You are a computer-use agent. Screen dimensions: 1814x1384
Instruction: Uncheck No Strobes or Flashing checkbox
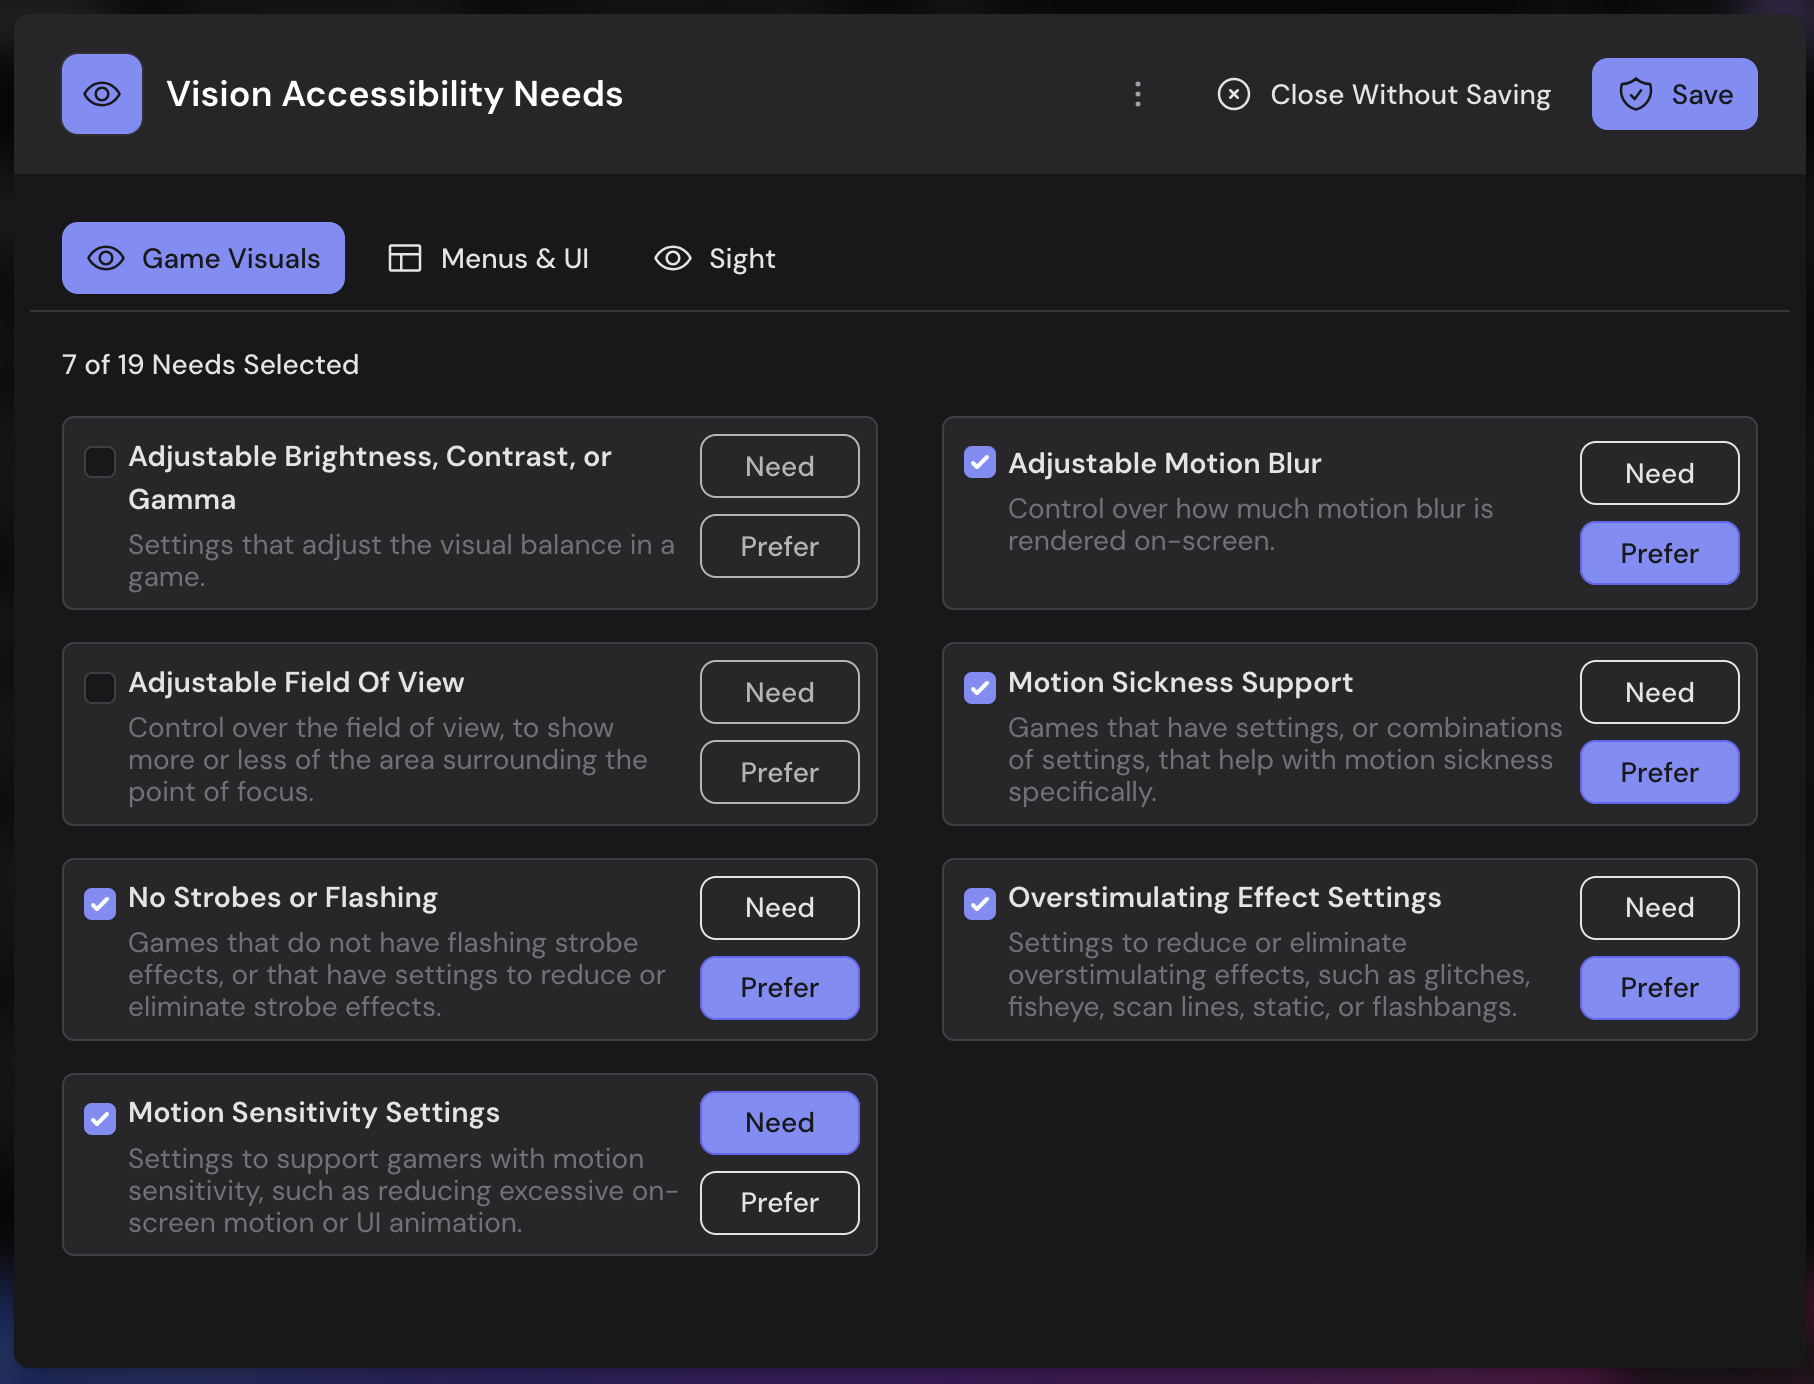(x=100, y=904)
